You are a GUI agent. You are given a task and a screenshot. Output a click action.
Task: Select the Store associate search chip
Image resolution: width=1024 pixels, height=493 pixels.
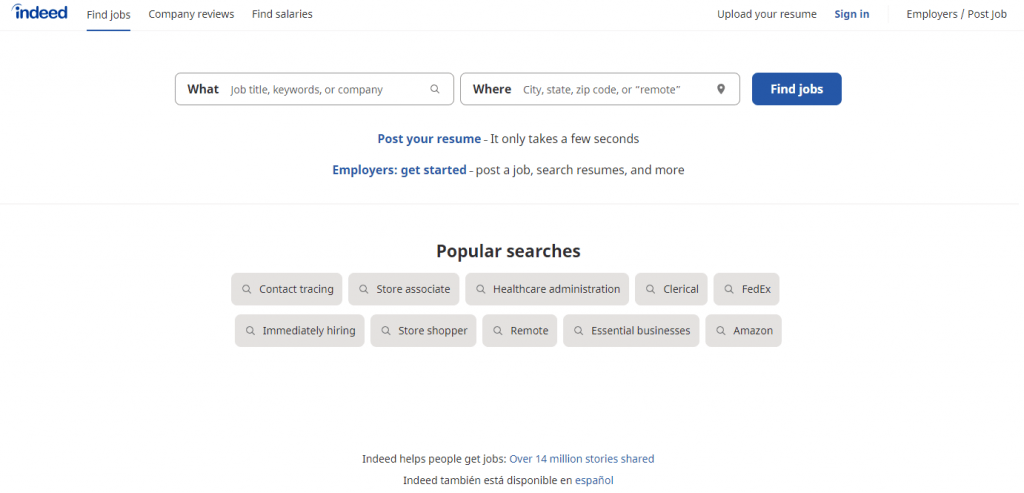[x=404, y=289]
